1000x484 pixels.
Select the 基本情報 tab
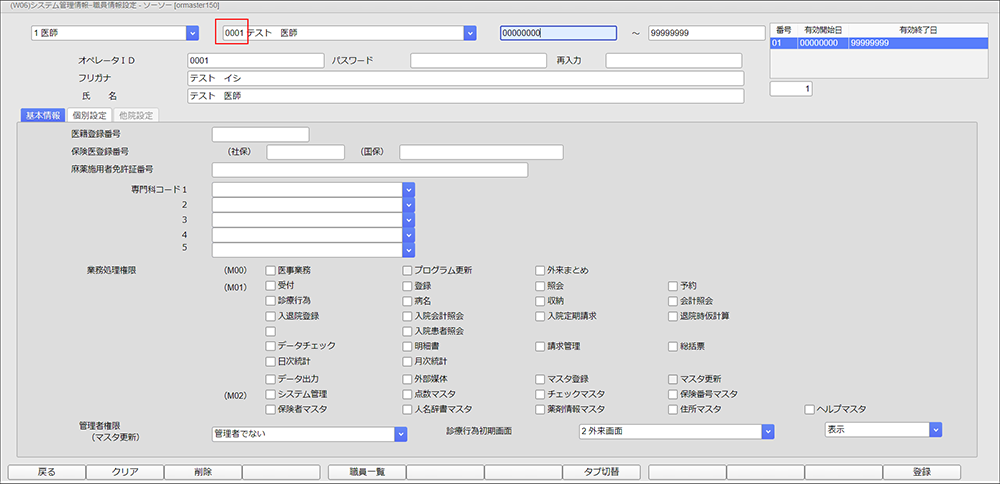(42, 116)
